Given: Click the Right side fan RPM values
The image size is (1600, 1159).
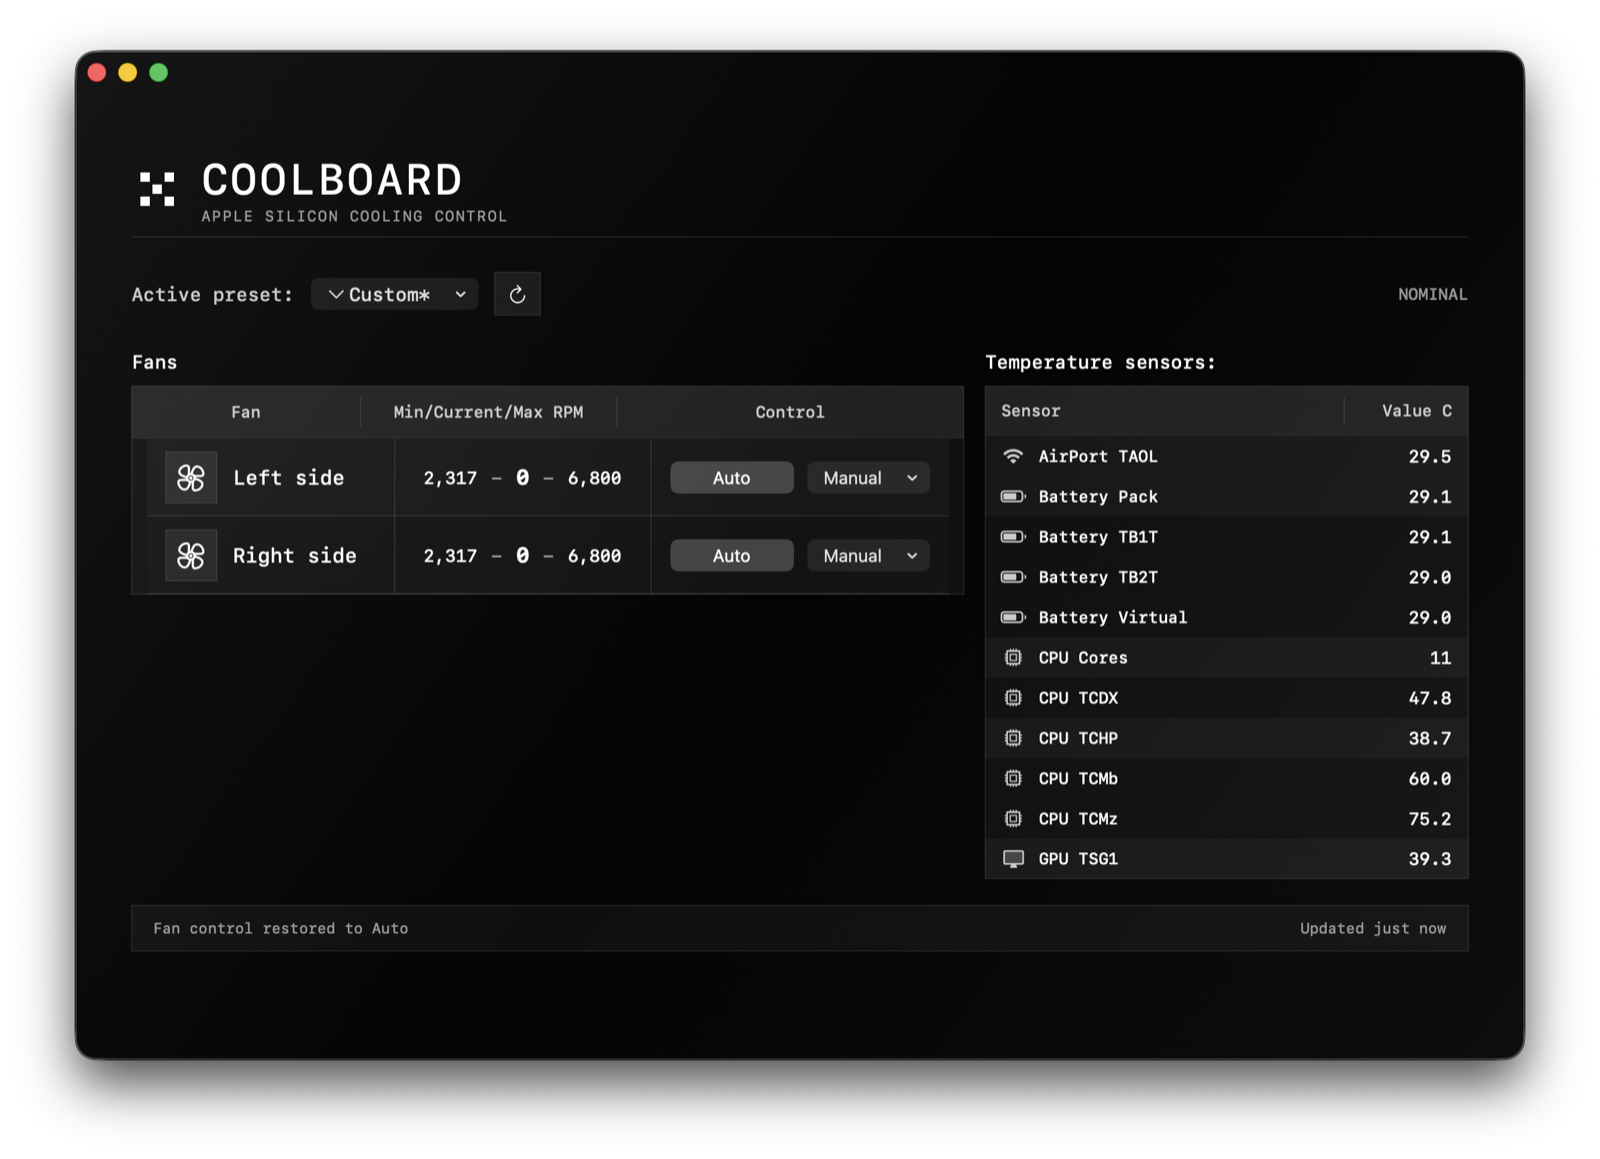Looking at the screenshot, I should (x=522, y=556).
